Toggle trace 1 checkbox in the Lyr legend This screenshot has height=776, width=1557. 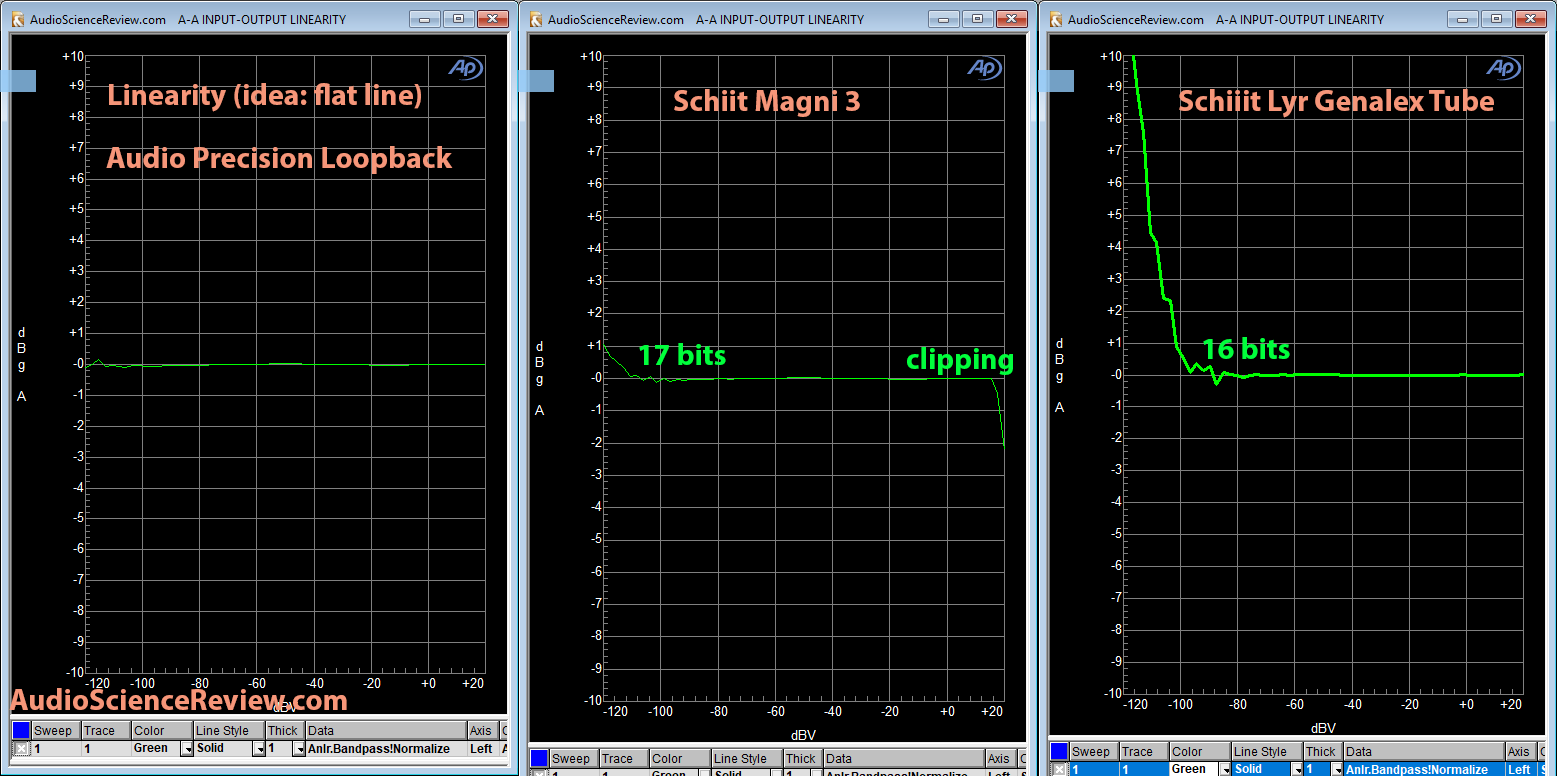coord(1059,769)
